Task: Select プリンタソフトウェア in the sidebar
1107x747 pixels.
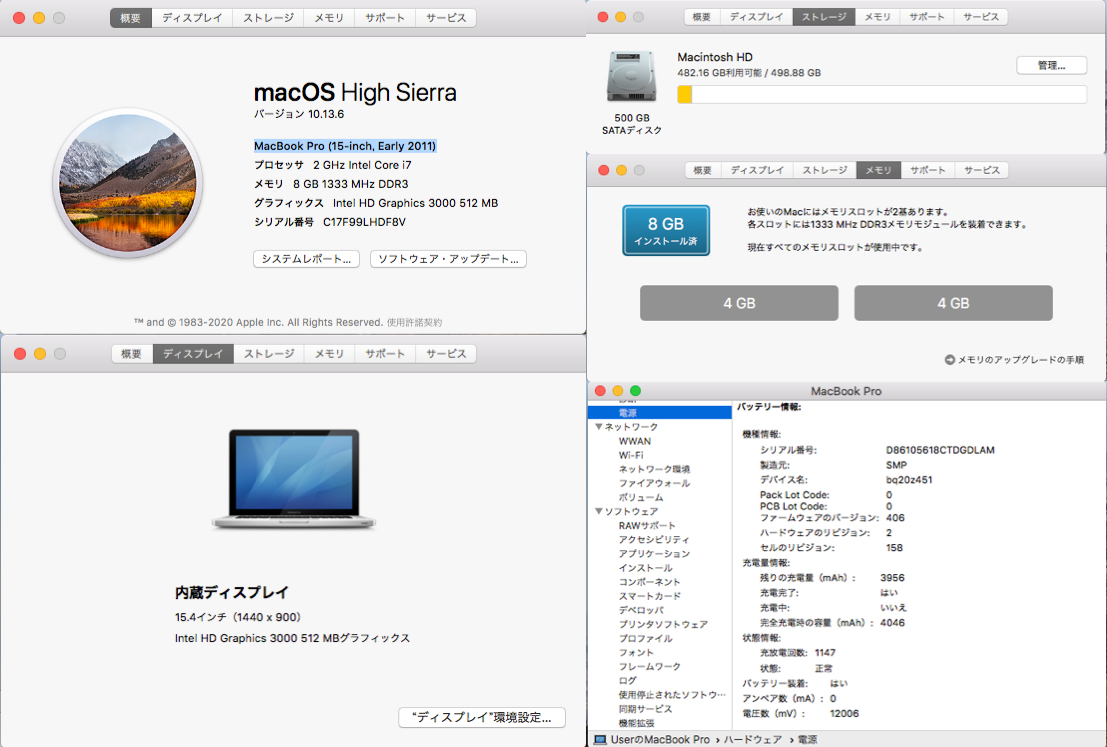Action: pyautogui.click(x=663, y=625)
